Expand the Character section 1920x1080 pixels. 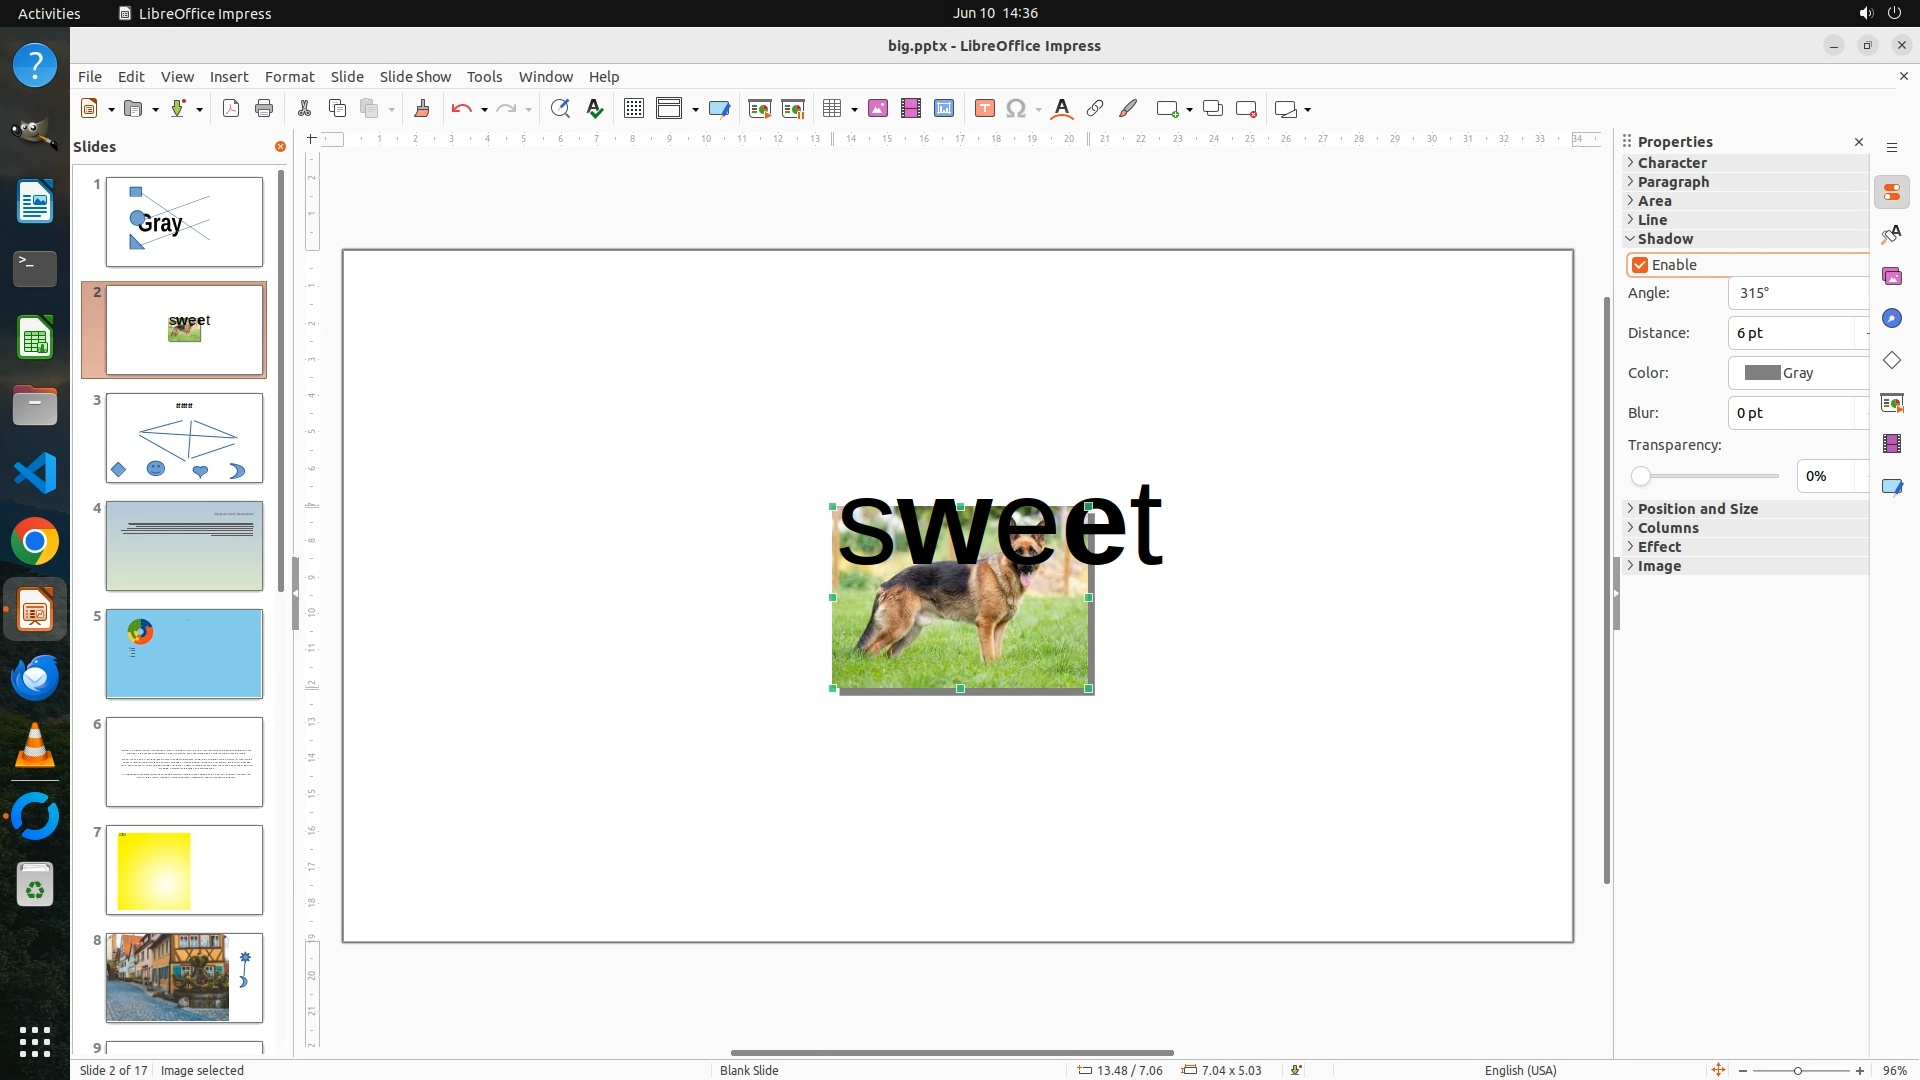pyautogui.click(x=1672, y=163)
